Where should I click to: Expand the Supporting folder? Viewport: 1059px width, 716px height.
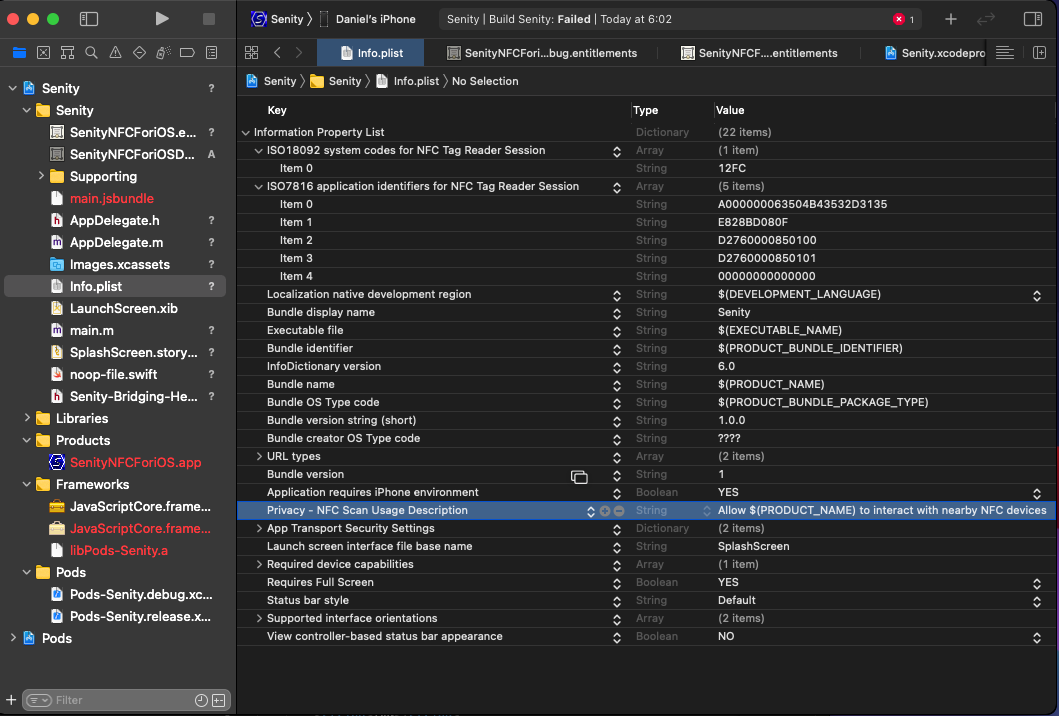pos(42,177)
